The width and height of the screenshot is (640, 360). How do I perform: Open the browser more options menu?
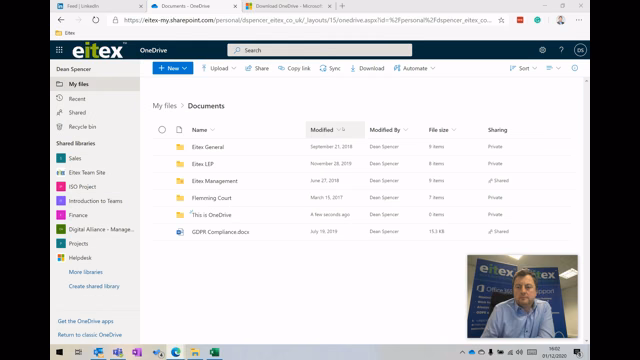579,20
